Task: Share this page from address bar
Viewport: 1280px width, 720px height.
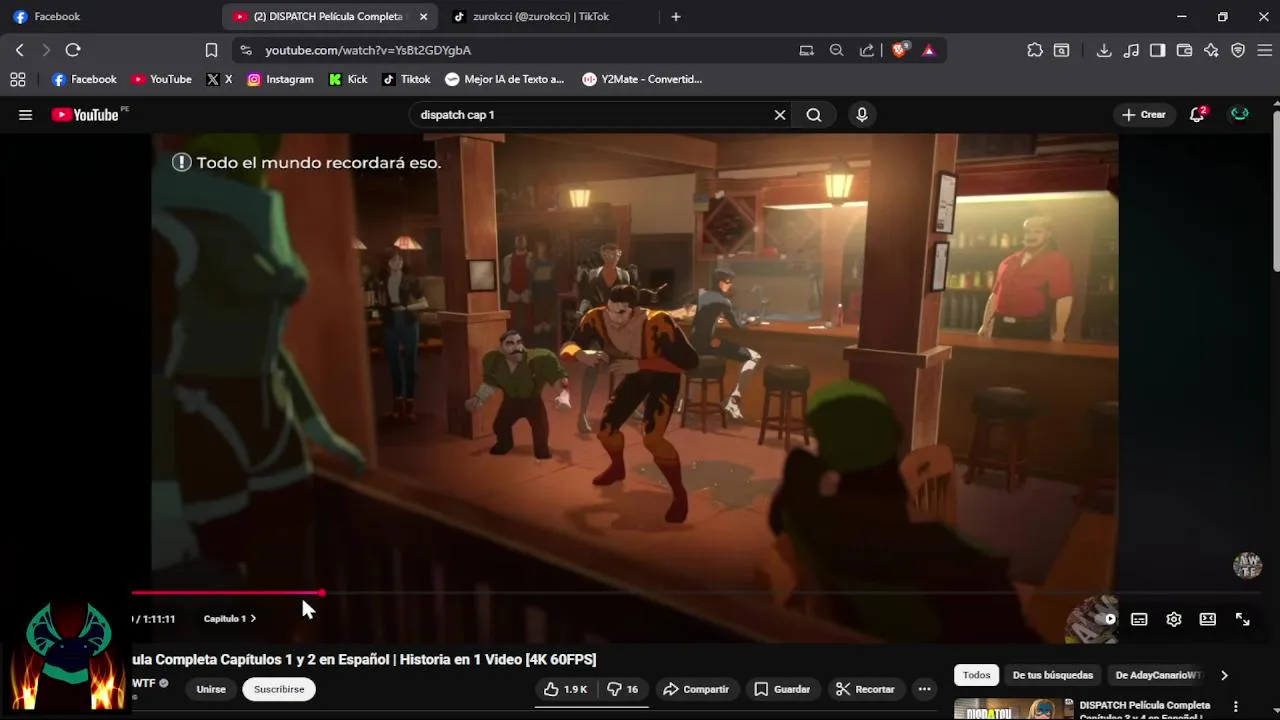Action: (x=867, y=50)
